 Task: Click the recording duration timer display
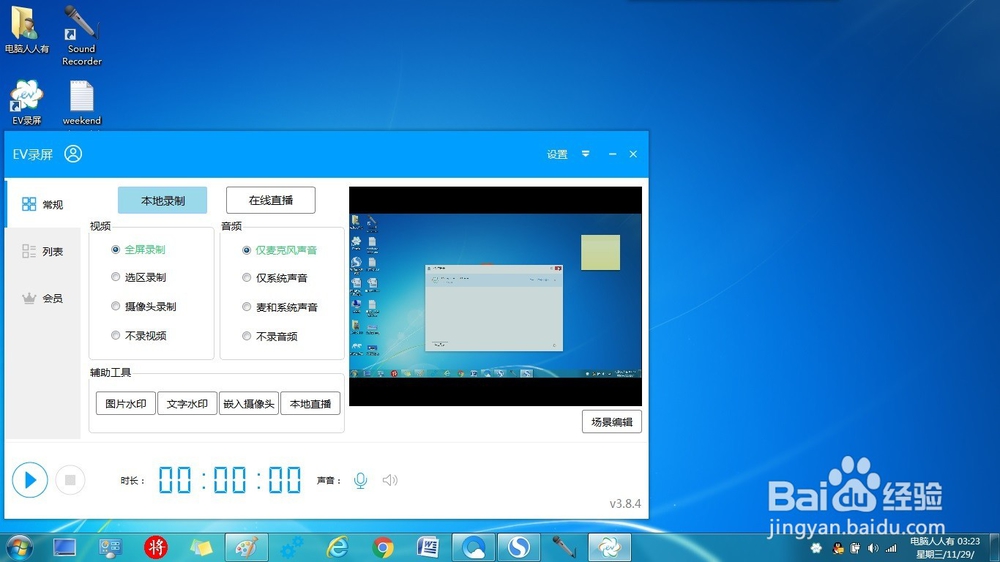[230, 480]
